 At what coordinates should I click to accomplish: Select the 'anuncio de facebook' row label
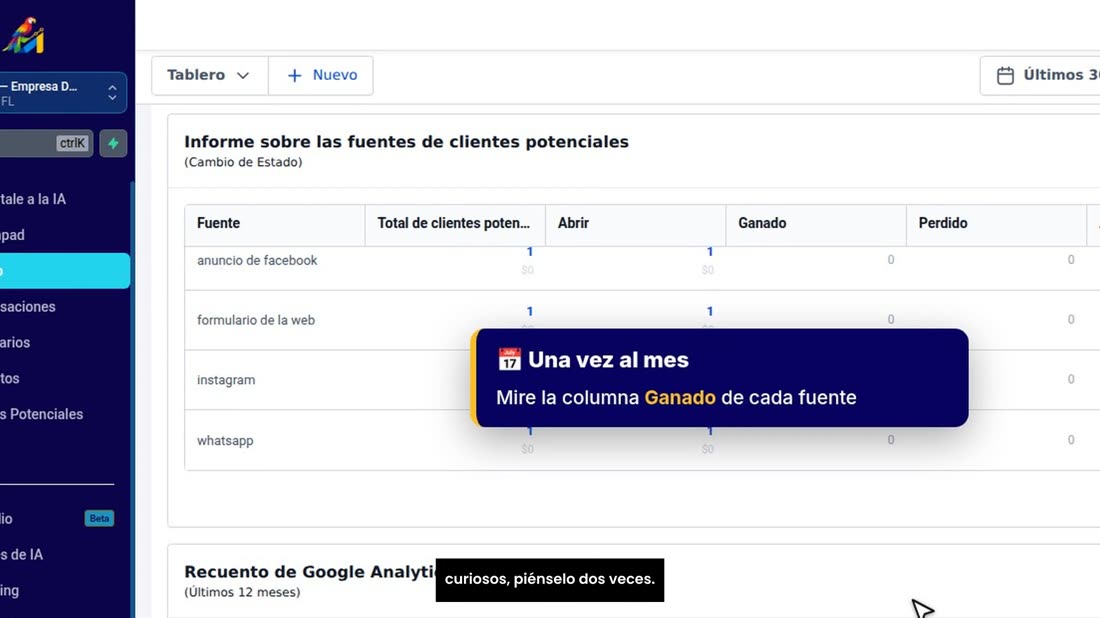coord(257,260)
